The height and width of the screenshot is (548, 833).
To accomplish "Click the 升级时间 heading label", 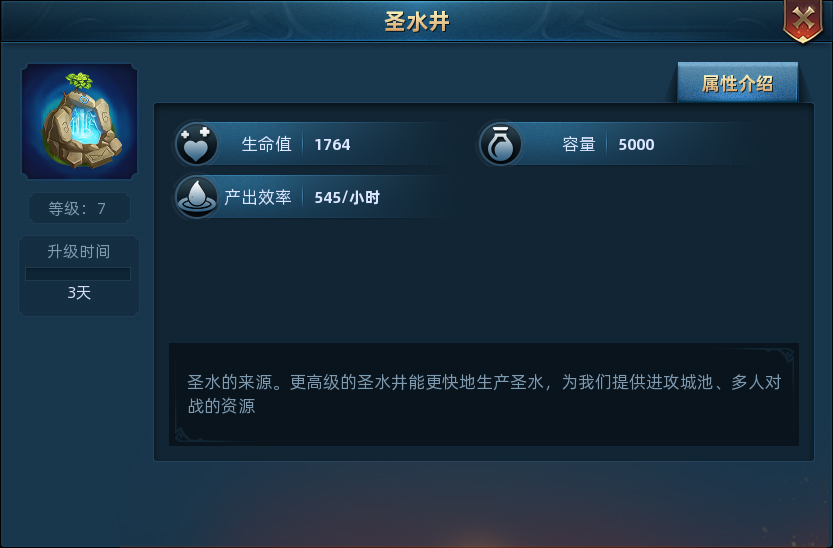I will pos(79,251).
